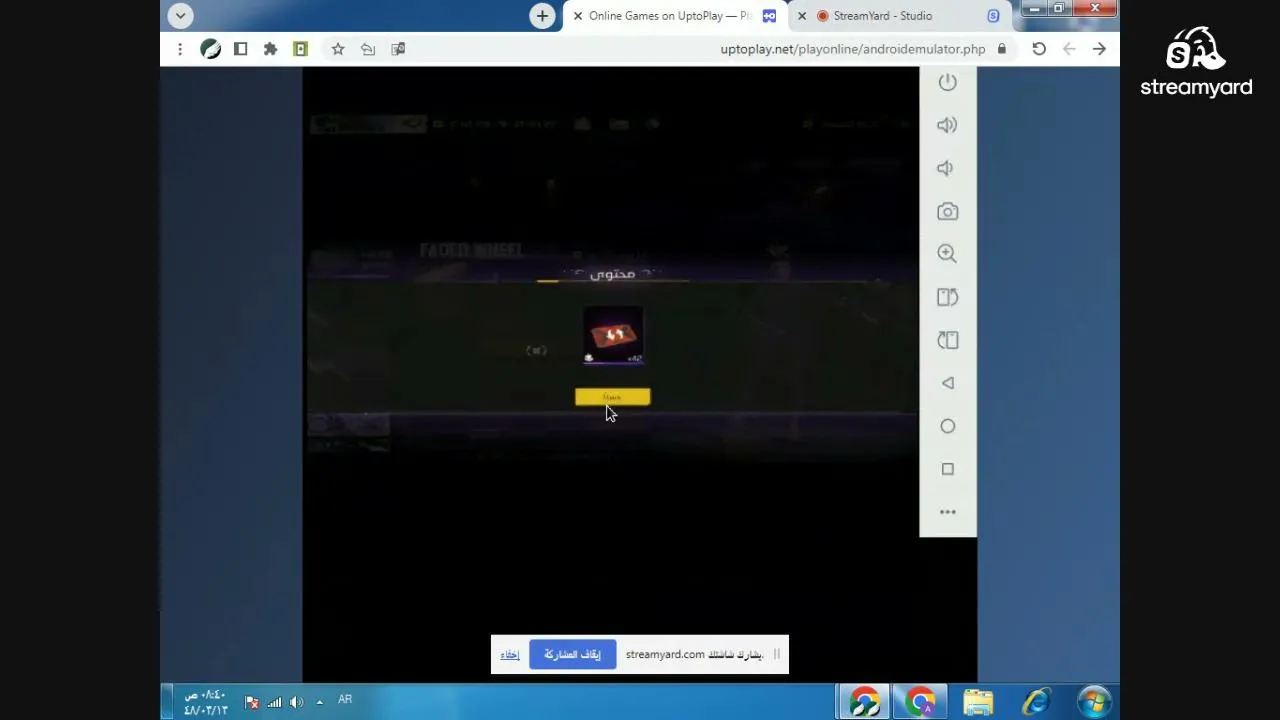Open the Chrome side panel icon
The image size is (1280, 720).
pos(240,49)
